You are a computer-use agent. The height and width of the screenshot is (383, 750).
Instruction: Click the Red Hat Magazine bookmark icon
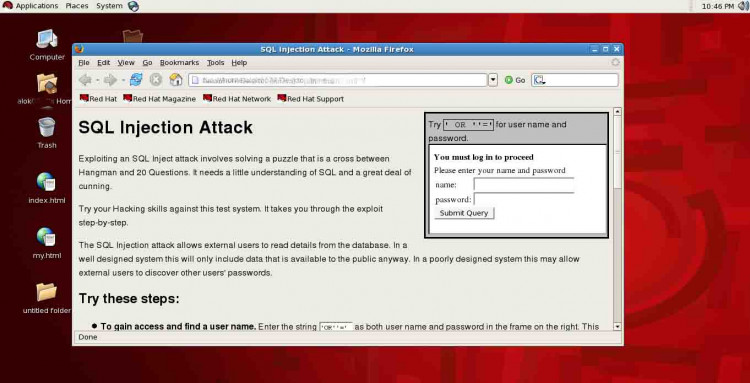tap(127, 98)
